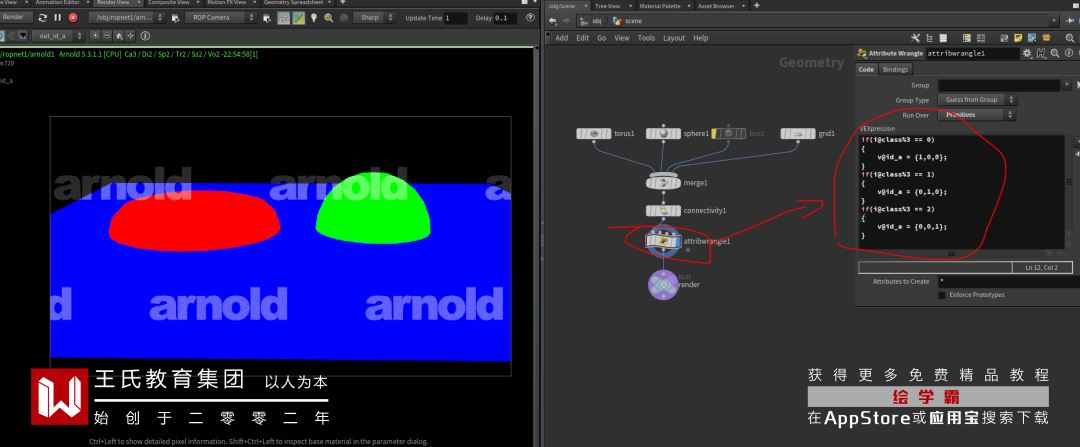Select the torus1 node
The height and width of the screenshot is (447, 1080).
(594, 134)
